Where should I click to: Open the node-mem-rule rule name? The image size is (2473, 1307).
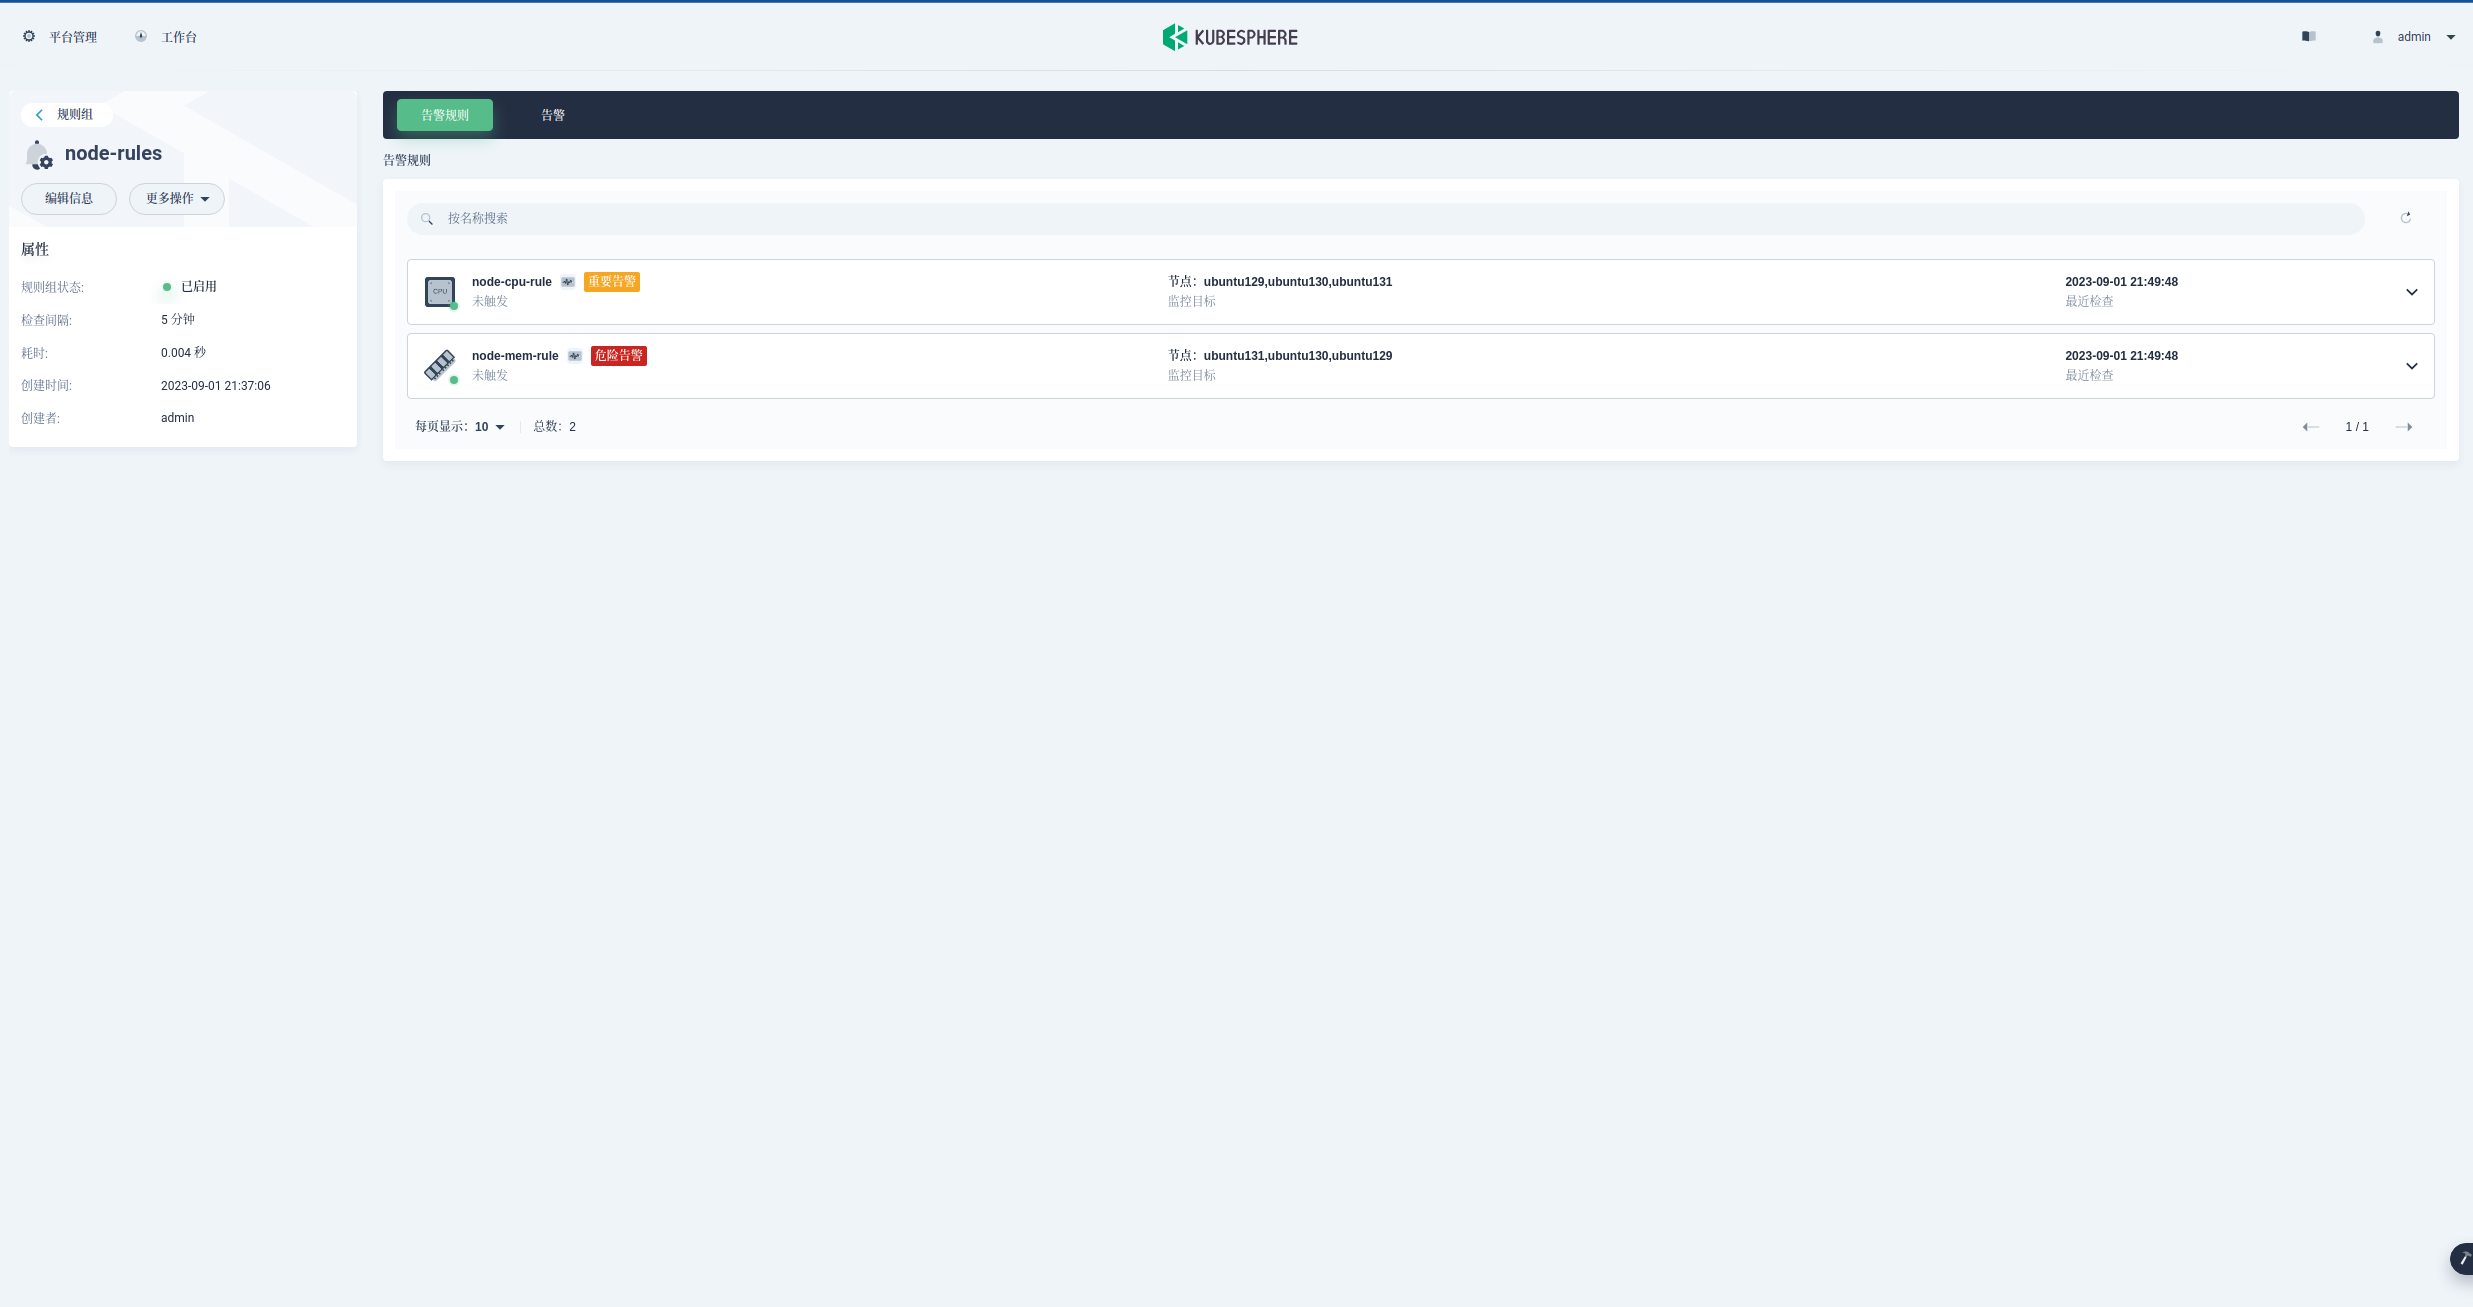[515, 356]
